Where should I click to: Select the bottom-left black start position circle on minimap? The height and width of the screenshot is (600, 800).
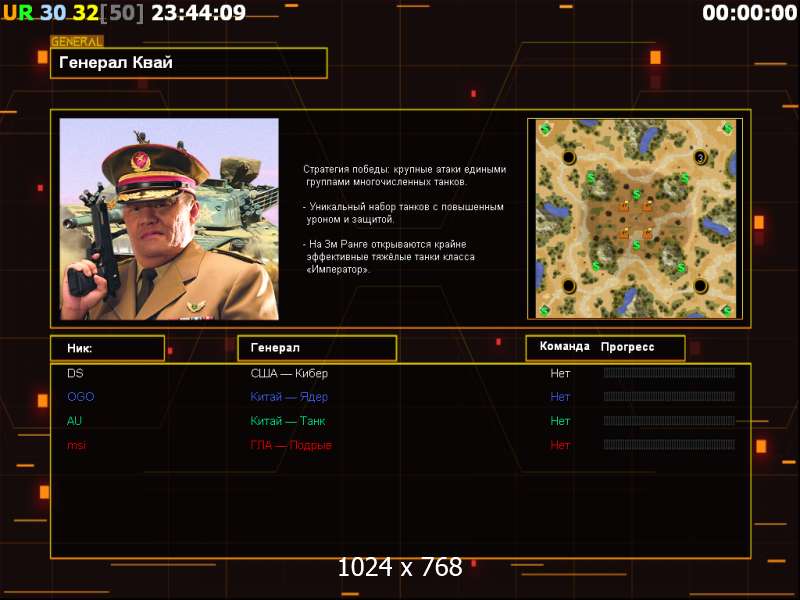pyautogui.click(x=569, y=285)
